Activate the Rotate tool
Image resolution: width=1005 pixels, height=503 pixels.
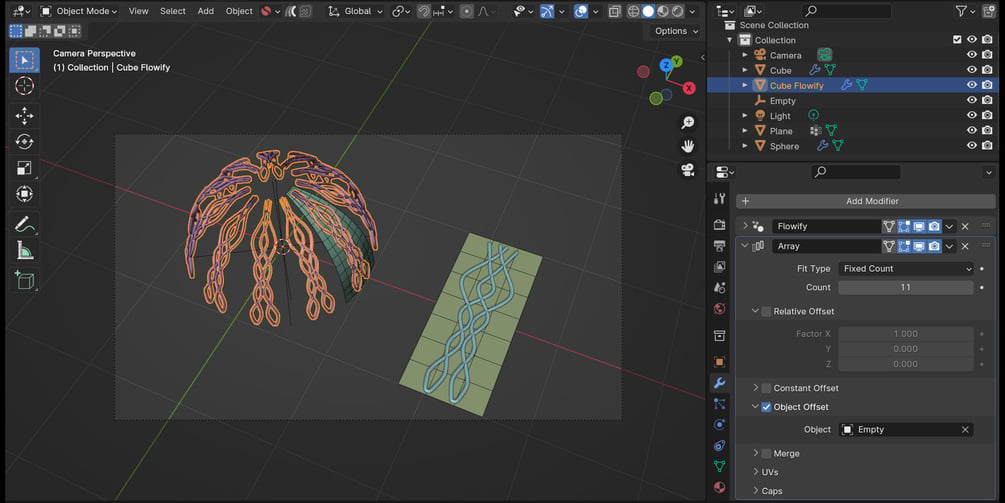(24, 142)
